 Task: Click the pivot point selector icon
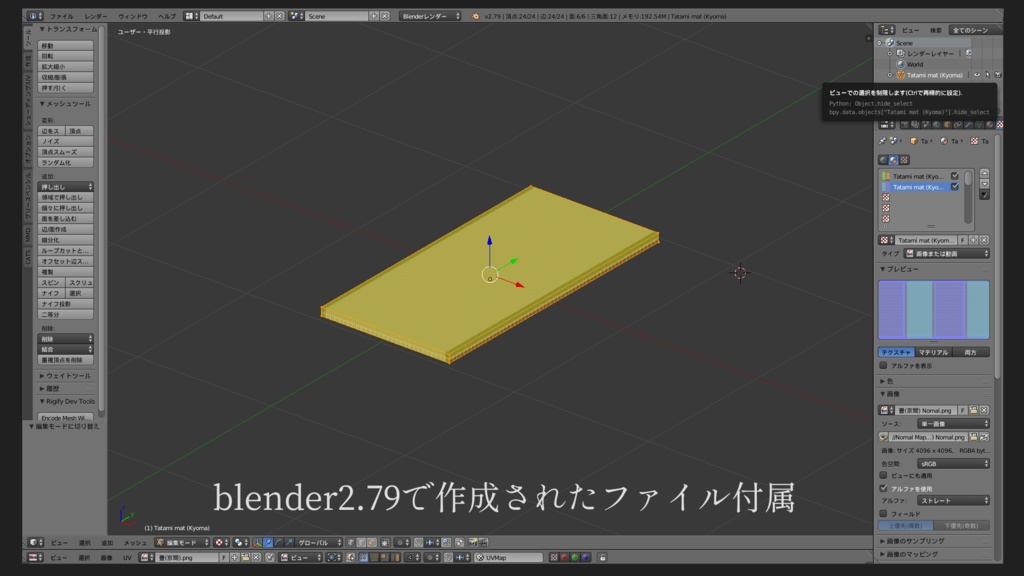pyautogui.click(x=241, y=543)
